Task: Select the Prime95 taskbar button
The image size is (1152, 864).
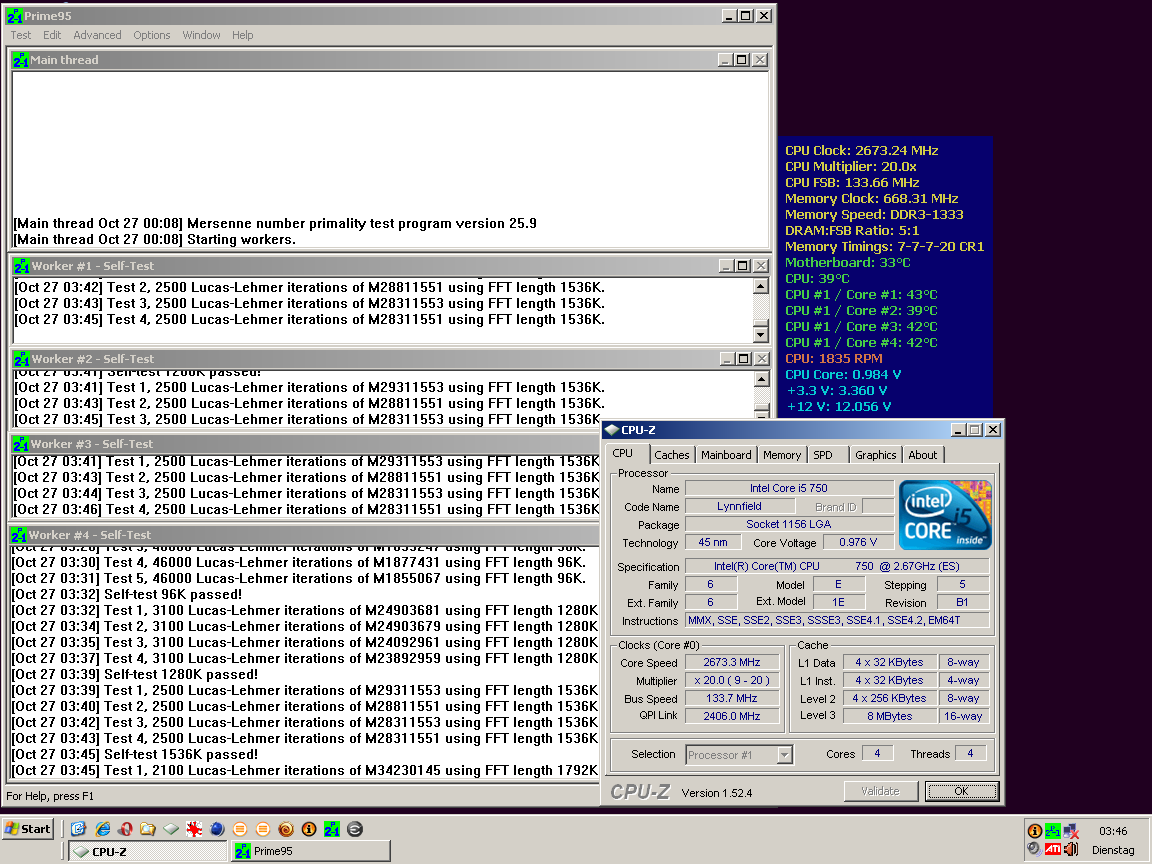Action: pyautogui.click(x=310, y=851)
